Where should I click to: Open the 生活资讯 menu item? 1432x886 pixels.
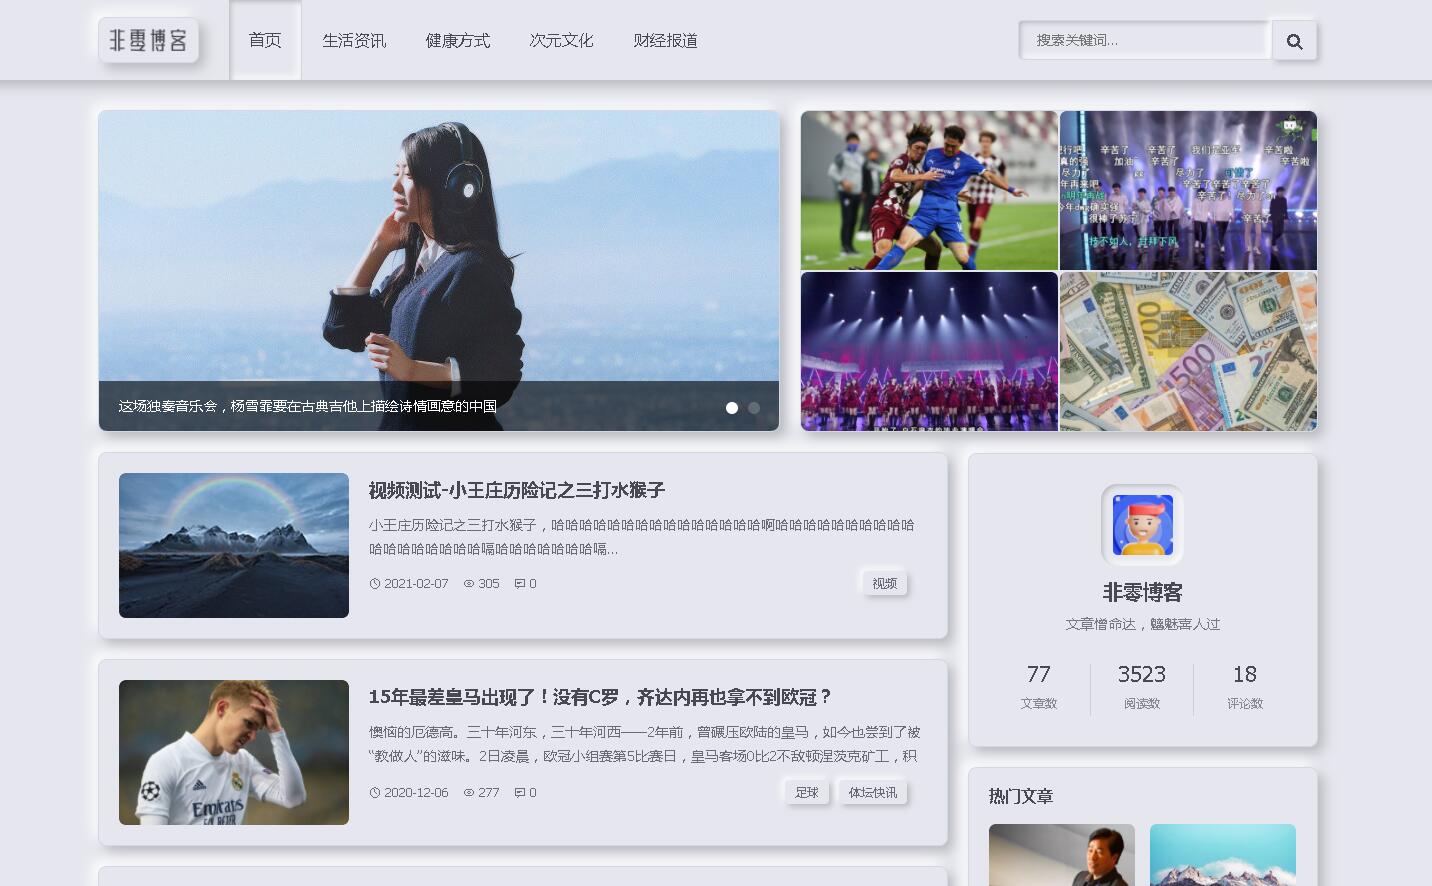(354, 40)
